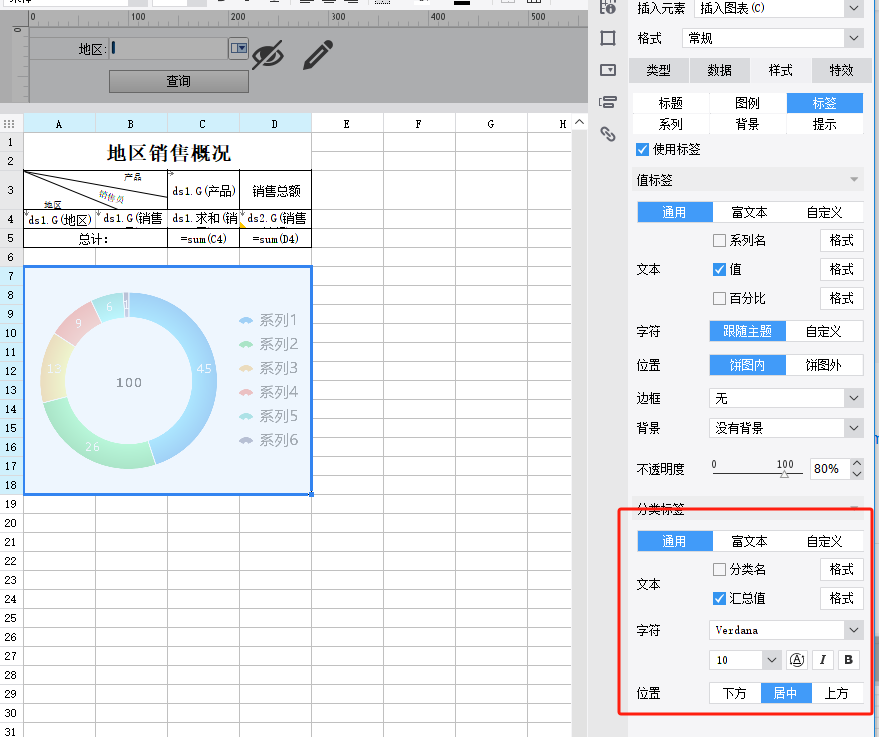The image size is (879, 737).
Task: Click the opacity slider handle
Action: click(x=784, y=475)
